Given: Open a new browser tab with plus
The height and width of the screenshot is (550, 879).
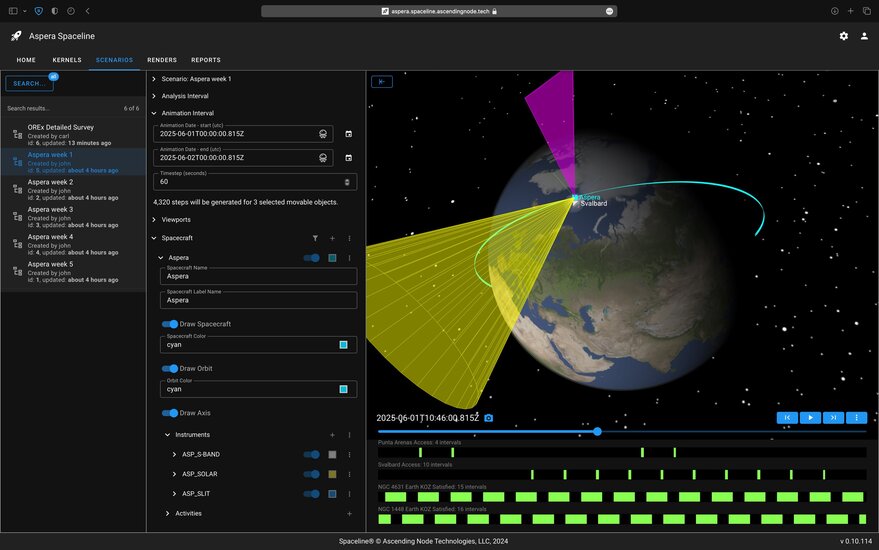Looking at the screenshot, I should tap(850, 11).
